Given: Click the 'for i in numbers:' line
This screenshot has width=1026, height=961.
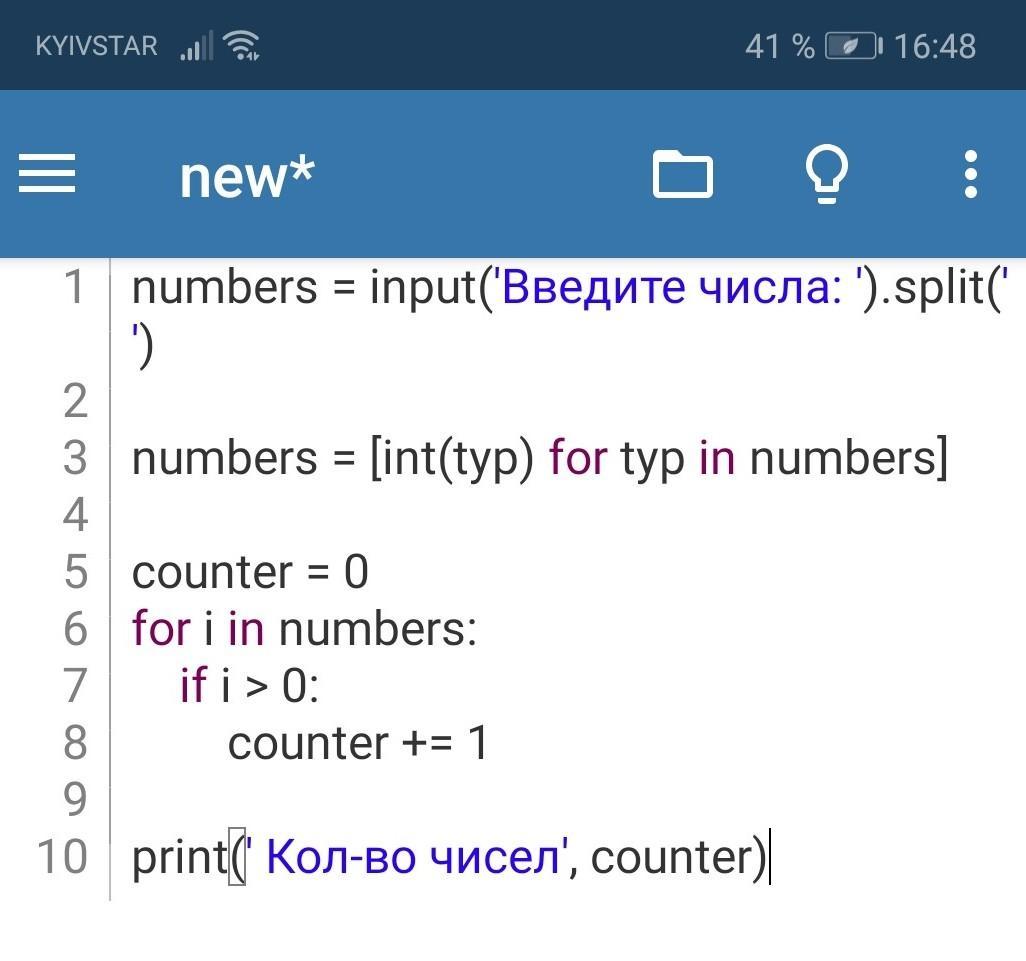Looking at the screenshot, I should click(x=304, y=629).
